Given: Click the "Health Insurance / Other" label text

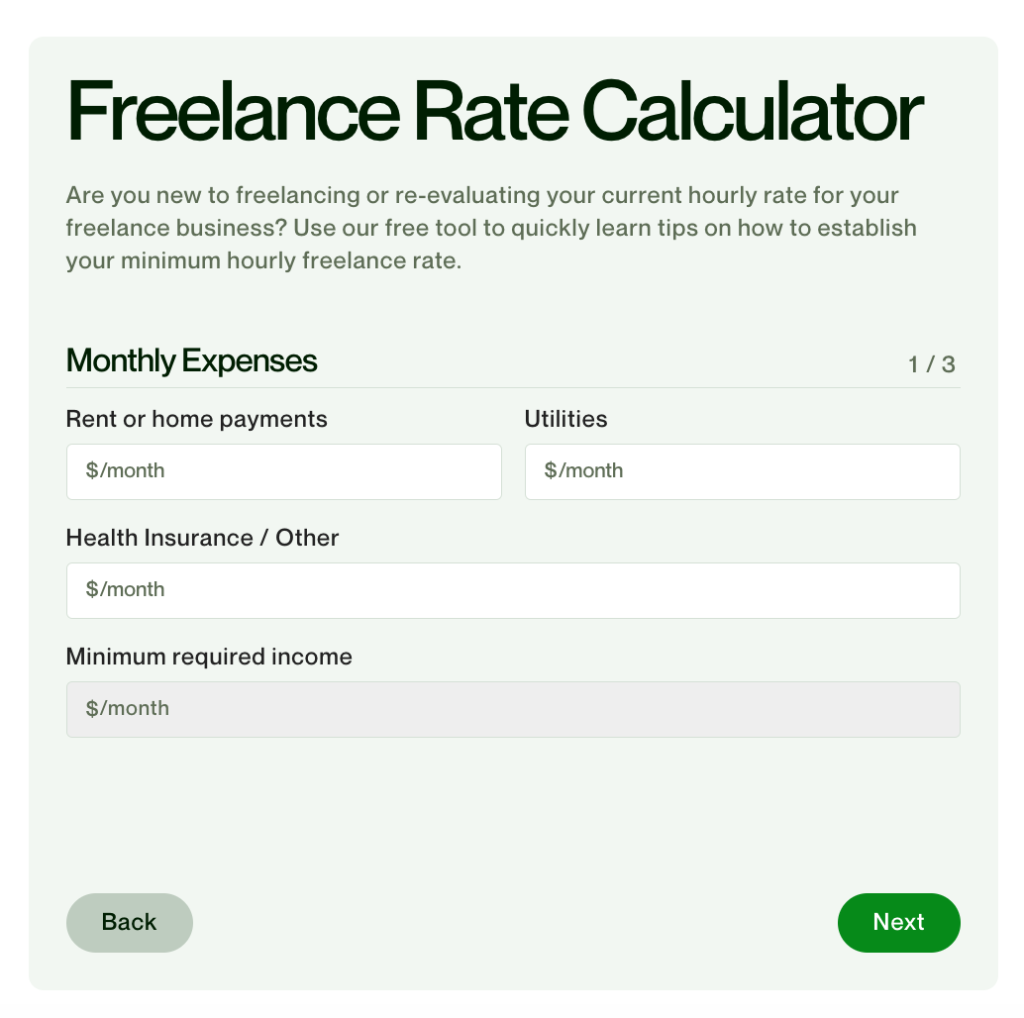Looking at the screenshot, I should click(202, 538).
